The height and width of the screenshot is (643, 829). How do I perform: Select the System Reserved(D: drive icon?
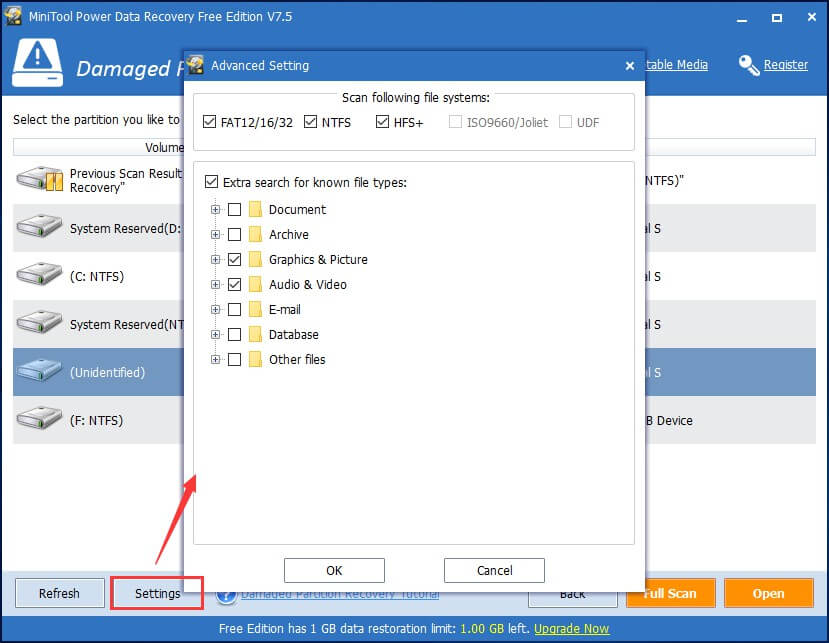point(39,226)
